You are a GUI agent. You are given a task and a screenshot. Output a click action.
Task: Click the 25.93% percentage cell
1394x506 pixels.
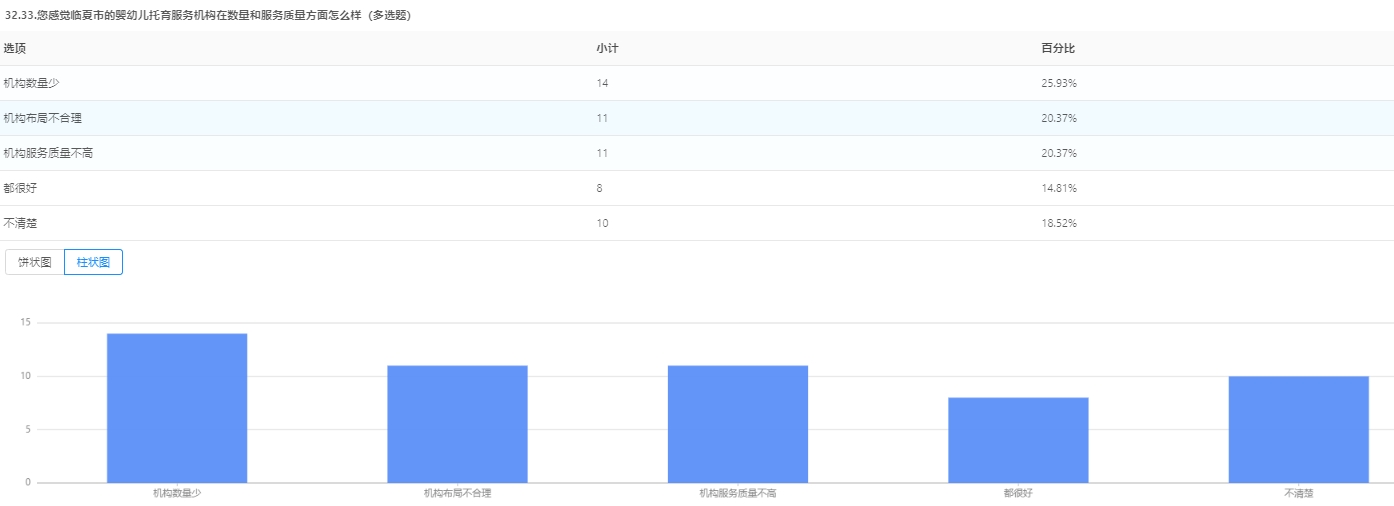tap(1058, 83)
